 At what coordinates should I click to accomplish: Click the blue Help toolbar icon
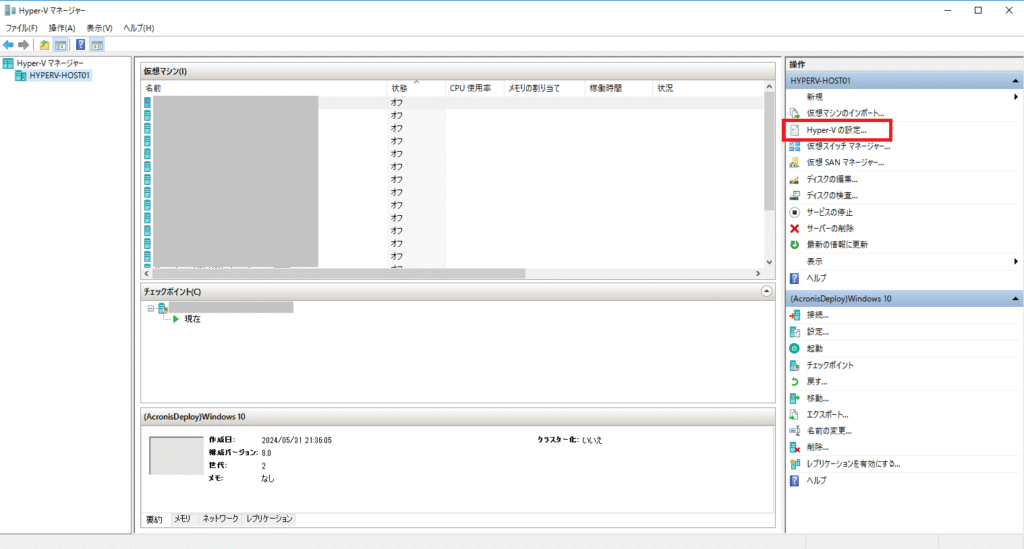80,45
